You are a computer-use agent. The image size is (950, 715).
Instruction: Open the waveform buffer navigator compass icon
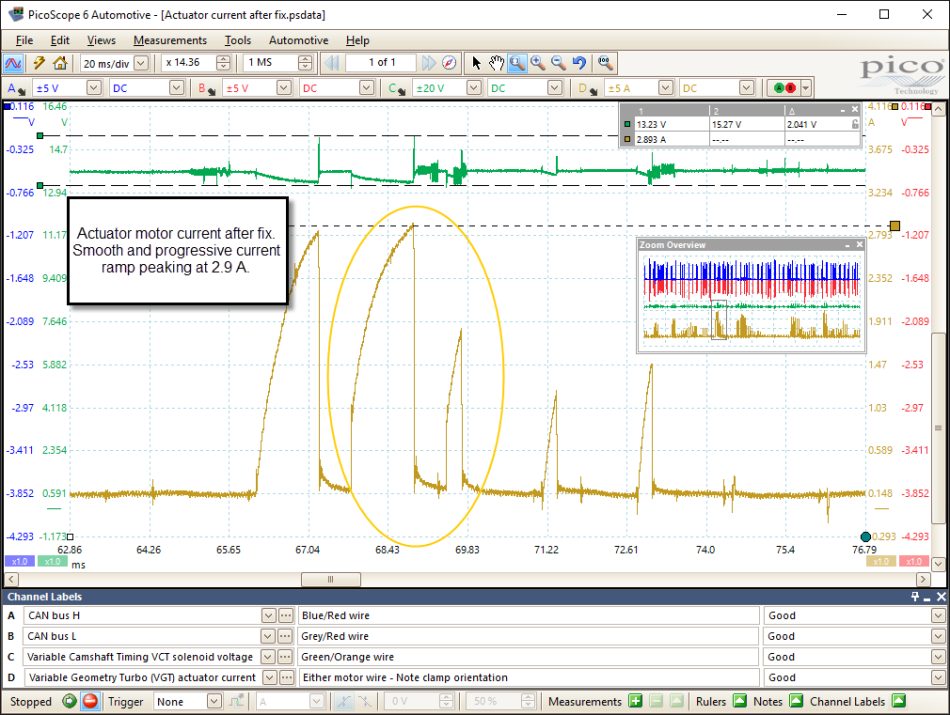[449, 63]
